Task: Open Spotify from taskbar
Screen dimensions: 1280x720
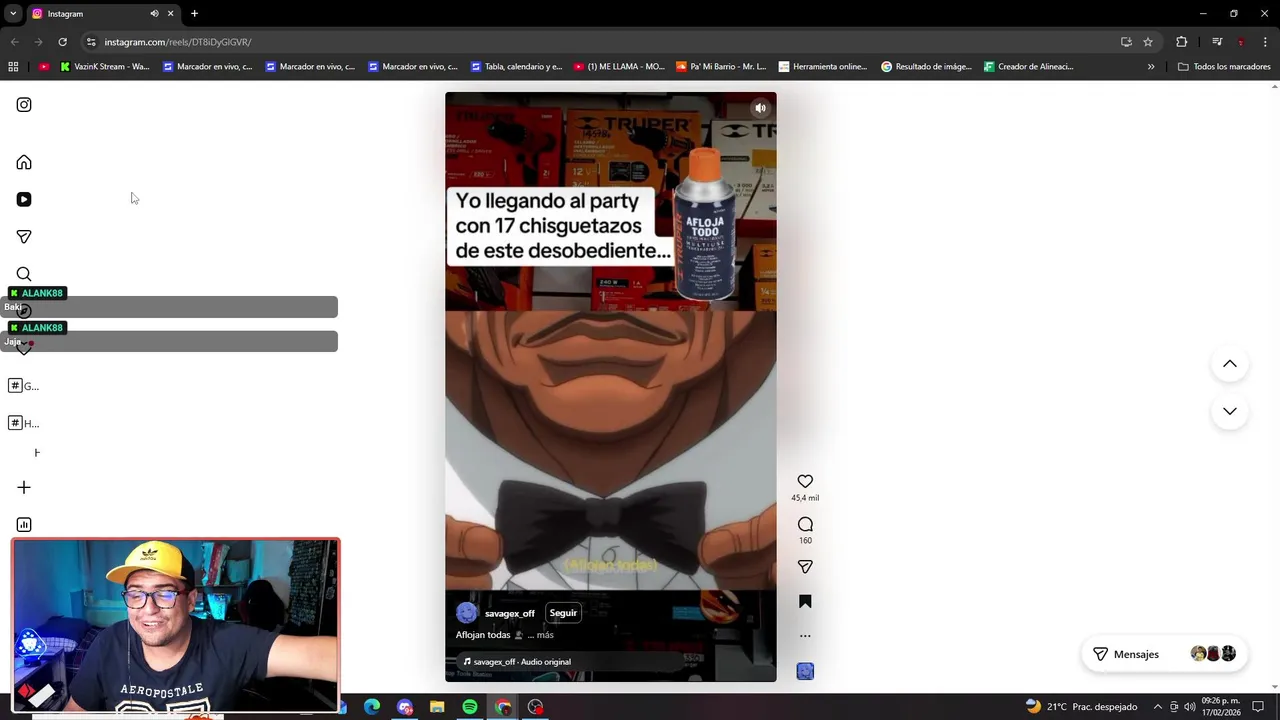Action: pyautogui.click(x=470, y=707)
